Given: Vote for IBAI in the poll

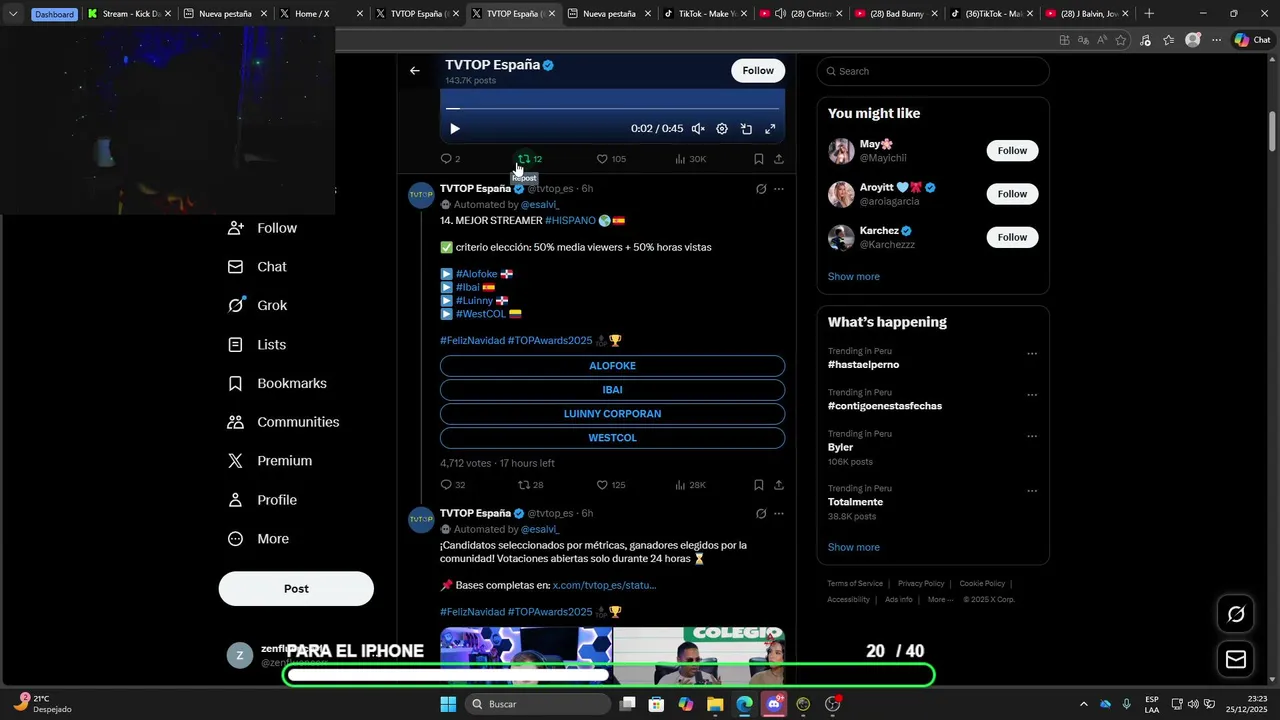Looking at the screenshot, I should click(x=612, y=390).
